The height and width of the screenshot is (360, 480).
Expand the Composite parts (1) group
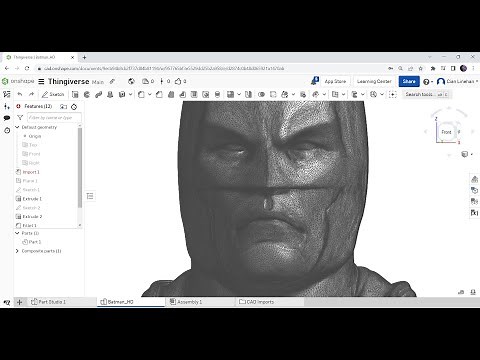pos(17,251)
